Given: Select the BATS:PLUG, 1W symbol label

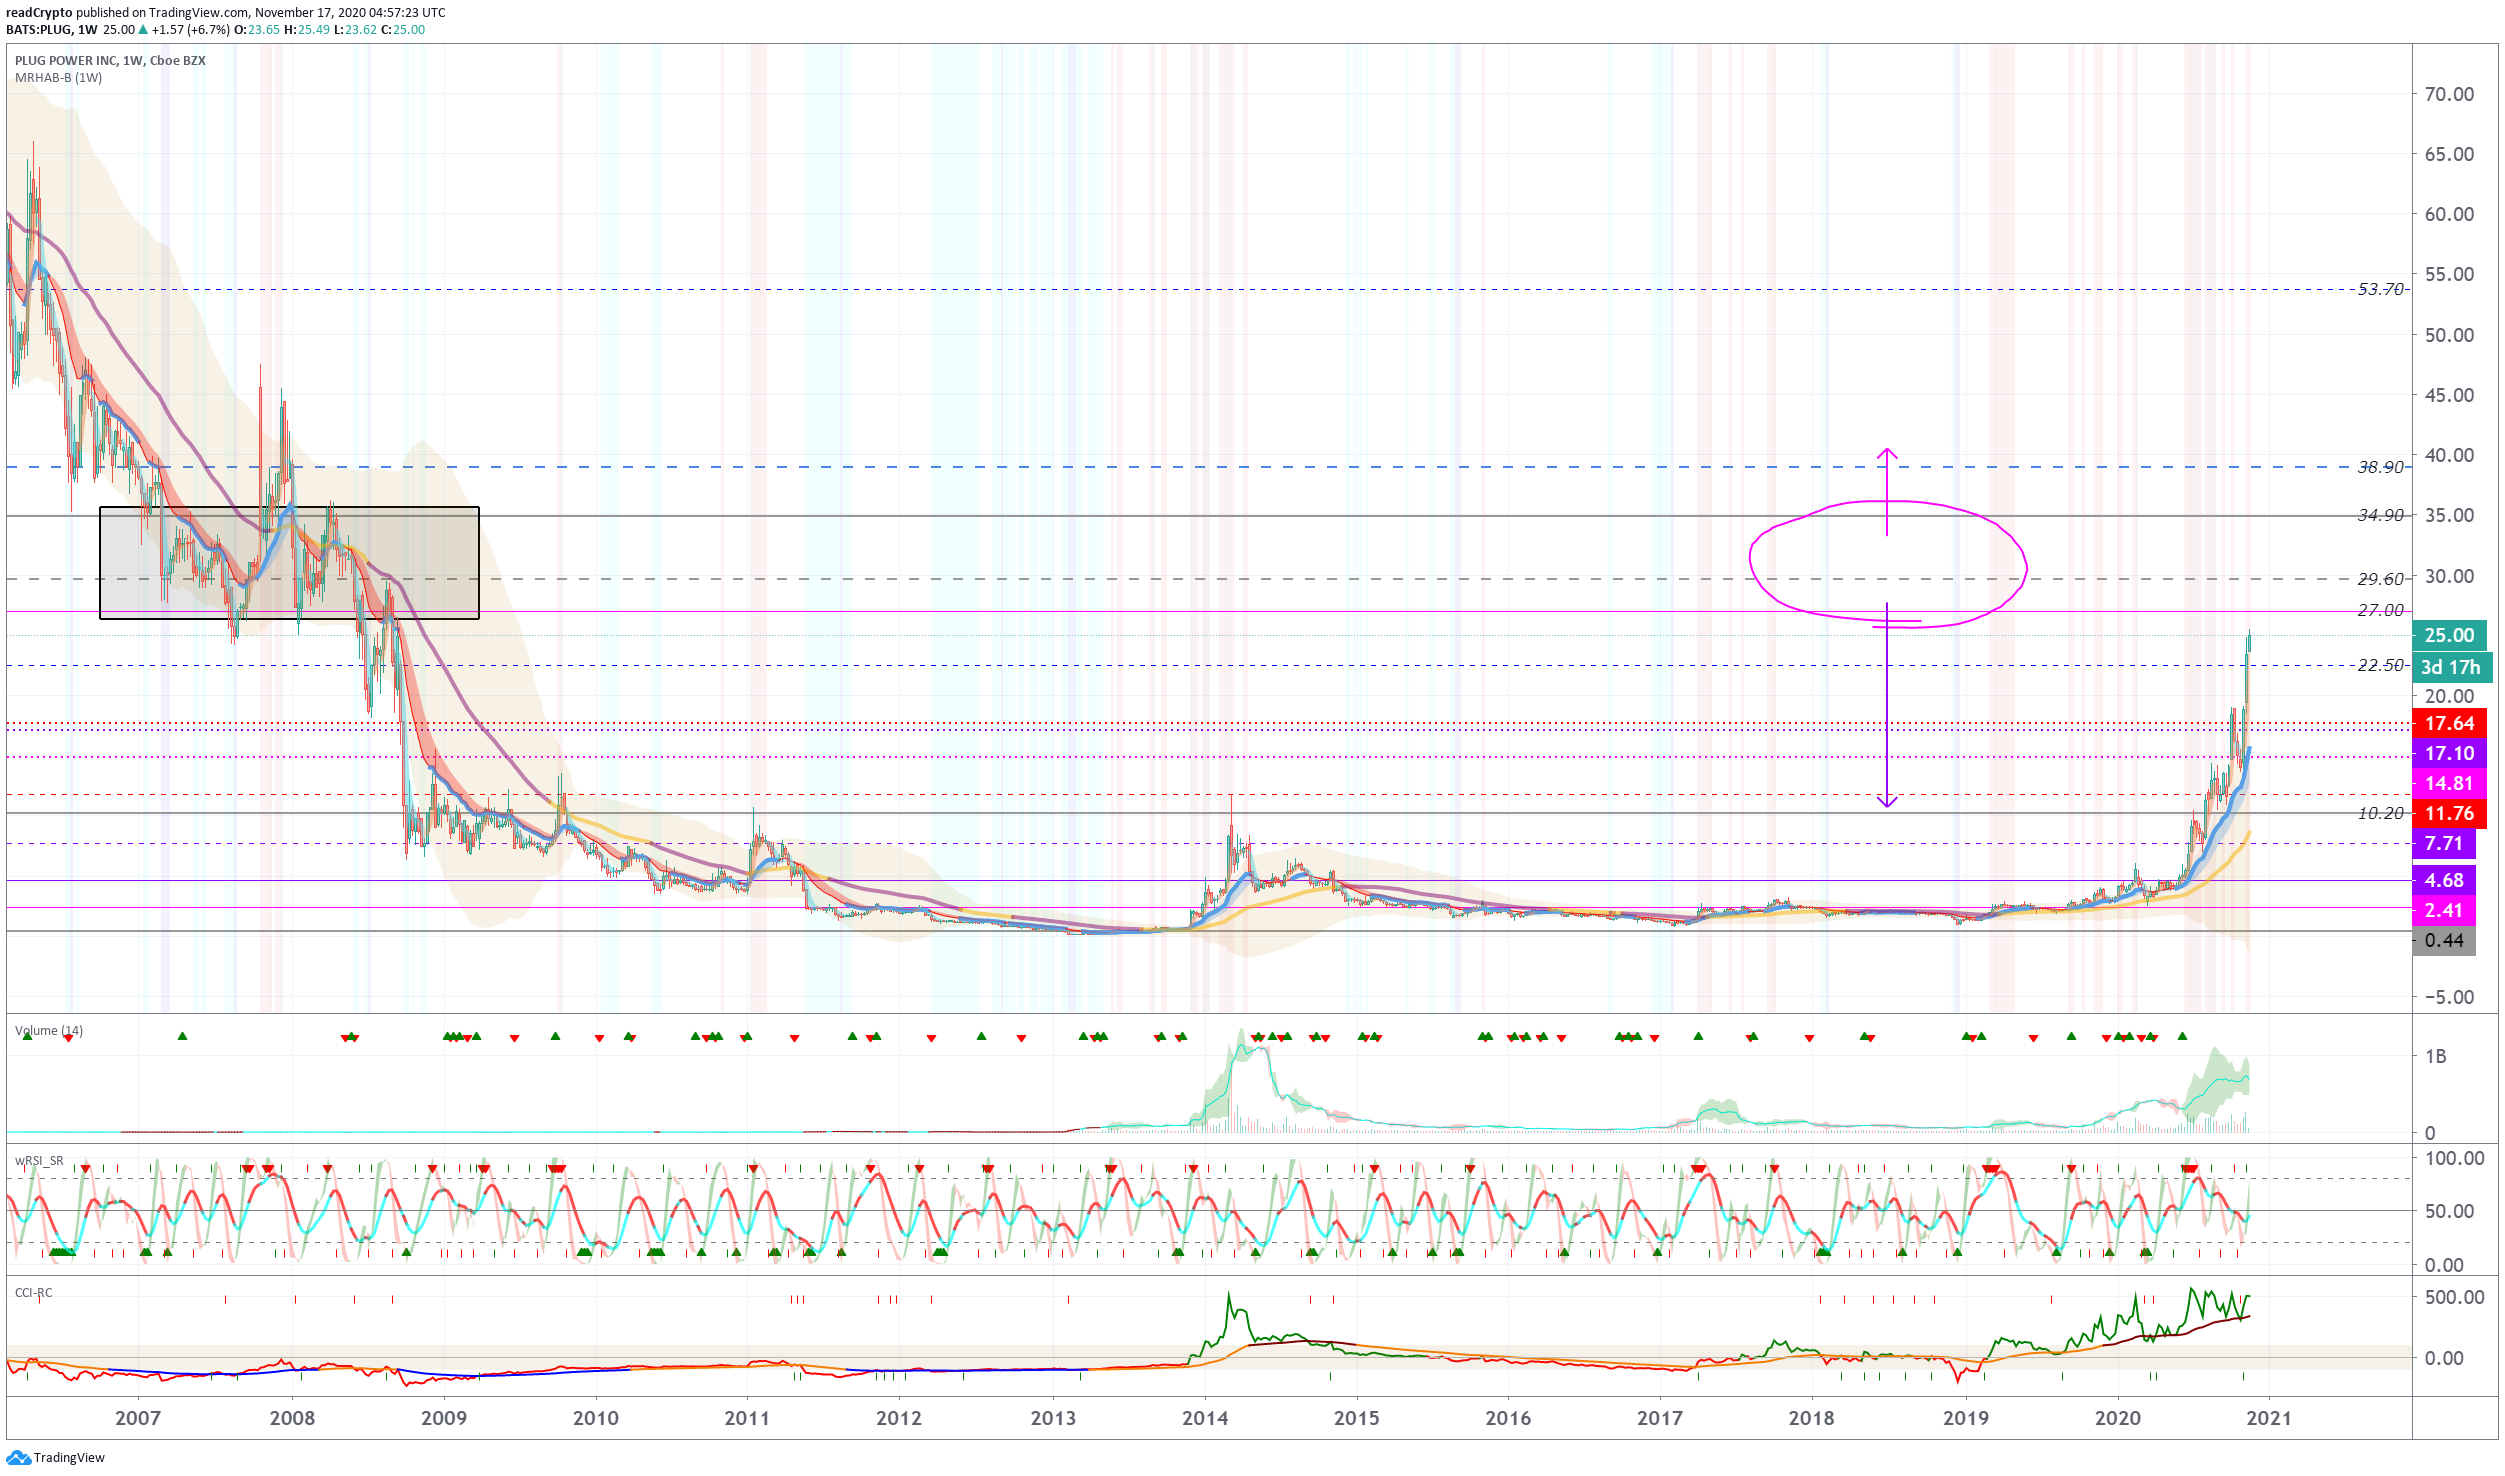Looking at the screenshot, I should tap(52, 30).
